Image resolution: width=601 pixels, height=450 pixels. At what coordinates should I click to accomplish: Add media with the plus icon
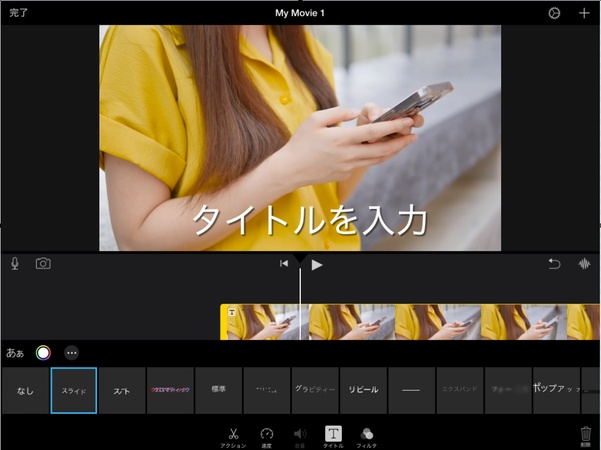click(x=584, y=13)
